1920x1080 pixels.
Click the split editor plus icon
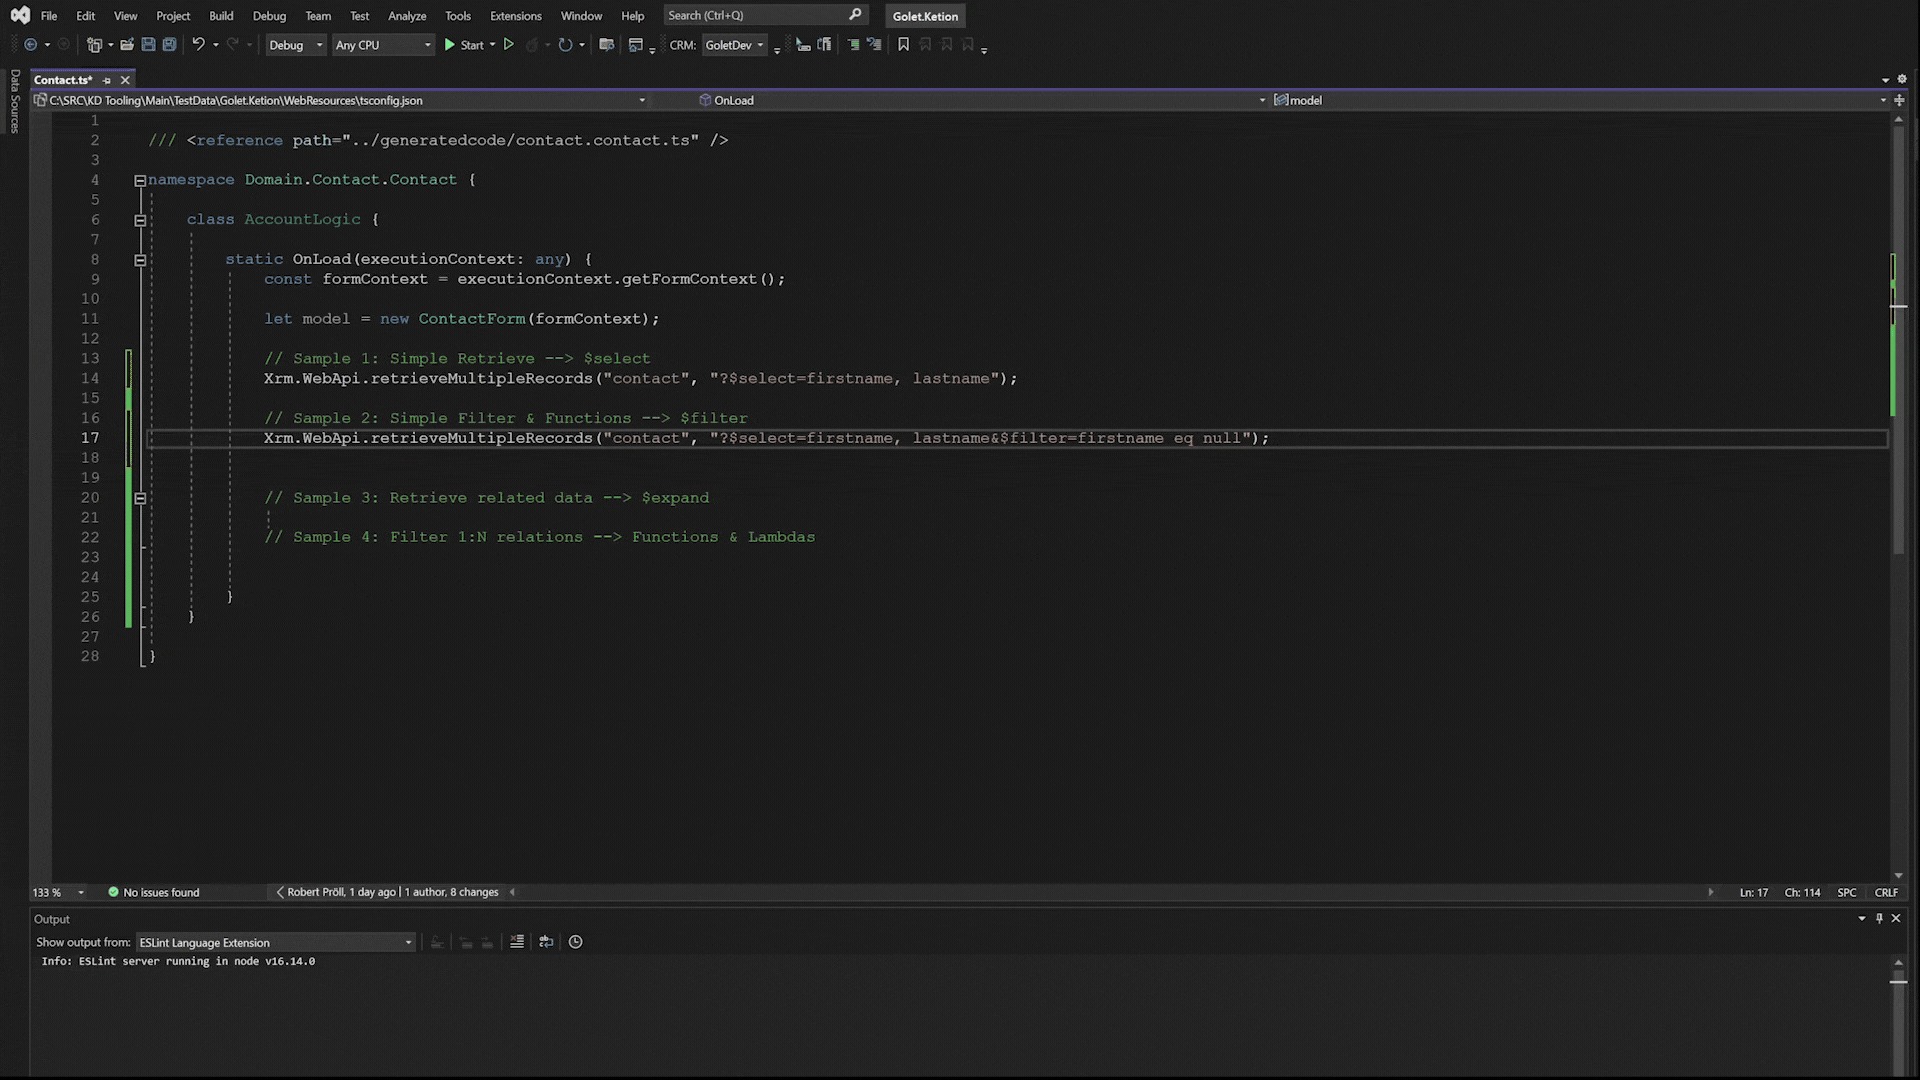(1899, 100)
